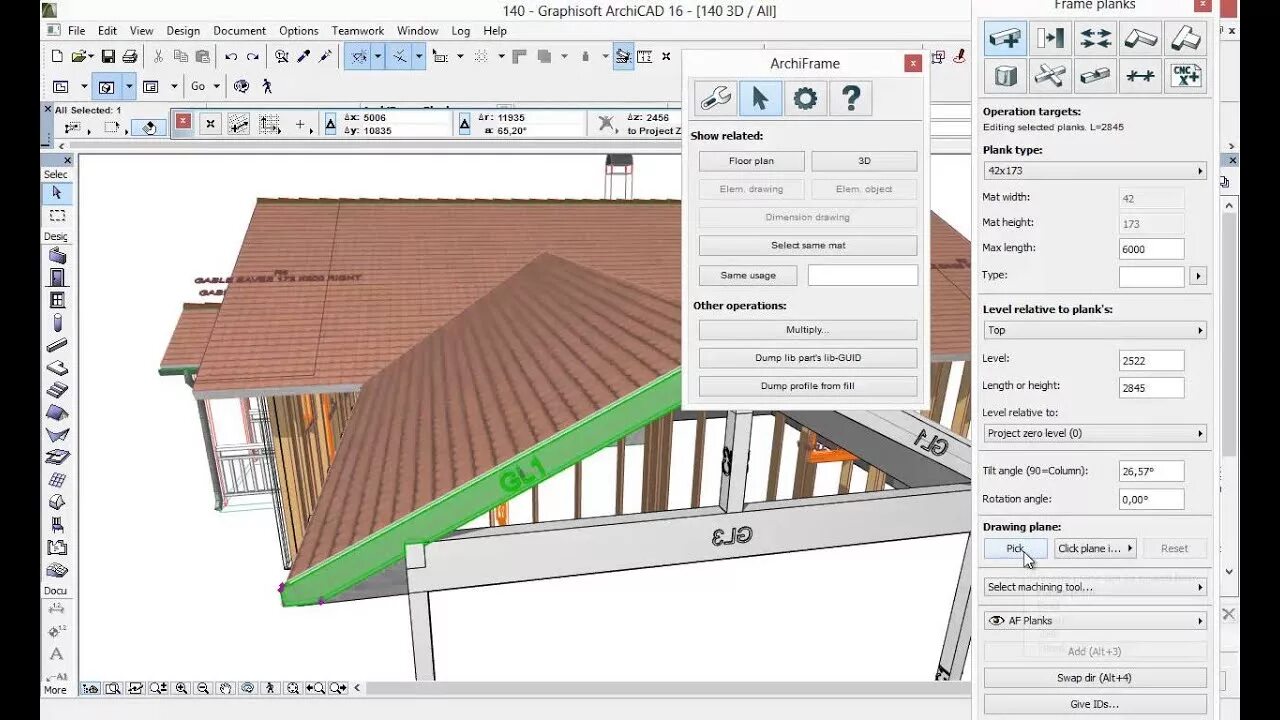Expand the Type field arrow button

(1198, 275)
